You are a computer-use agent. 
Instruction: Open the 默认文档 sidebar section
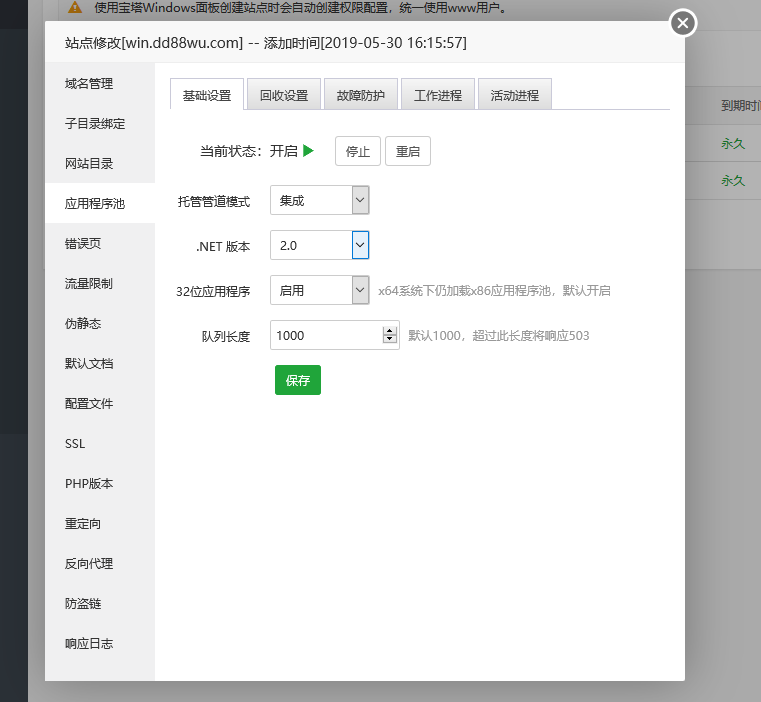(x=100, y=363)
